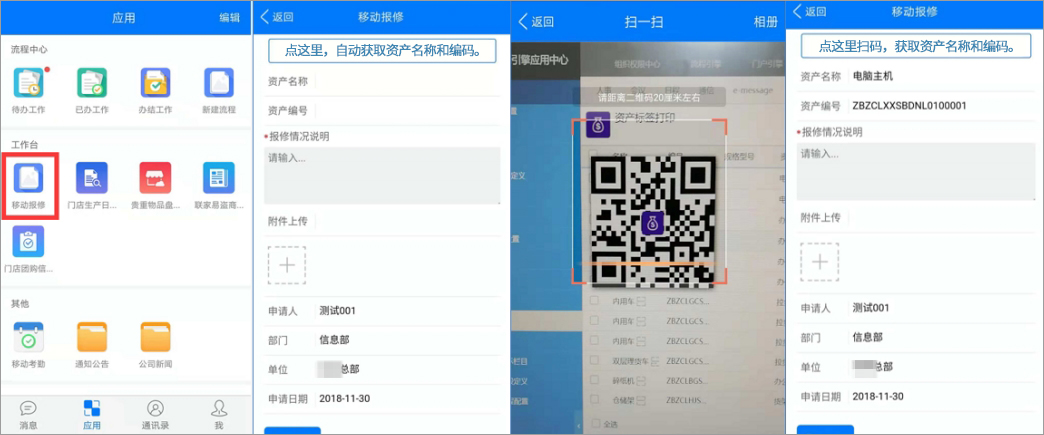Screen dimensions: 1044x435
Task: Click the 资产标签打印 purple icon
Action: pos(599,124)
